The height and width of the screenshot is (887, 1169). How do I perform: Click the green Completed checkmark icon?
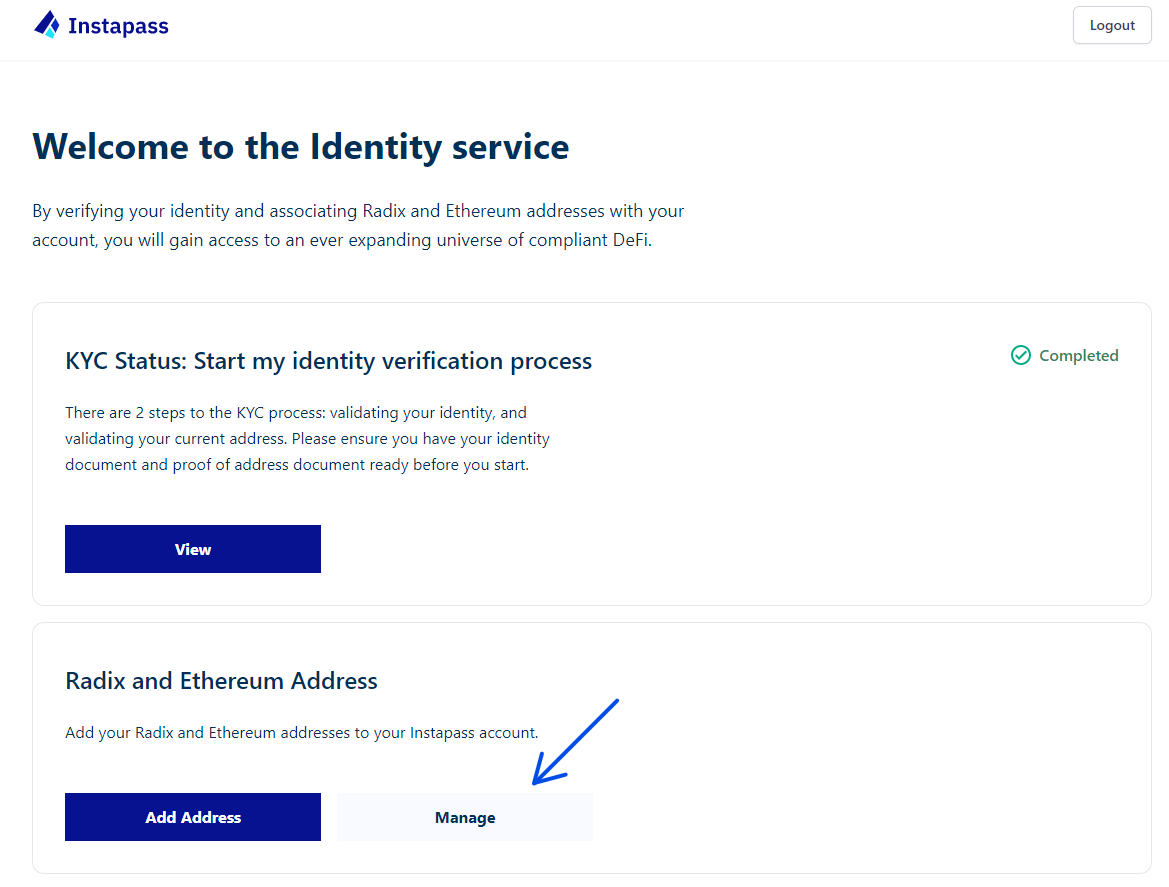tap(1021, 356)
